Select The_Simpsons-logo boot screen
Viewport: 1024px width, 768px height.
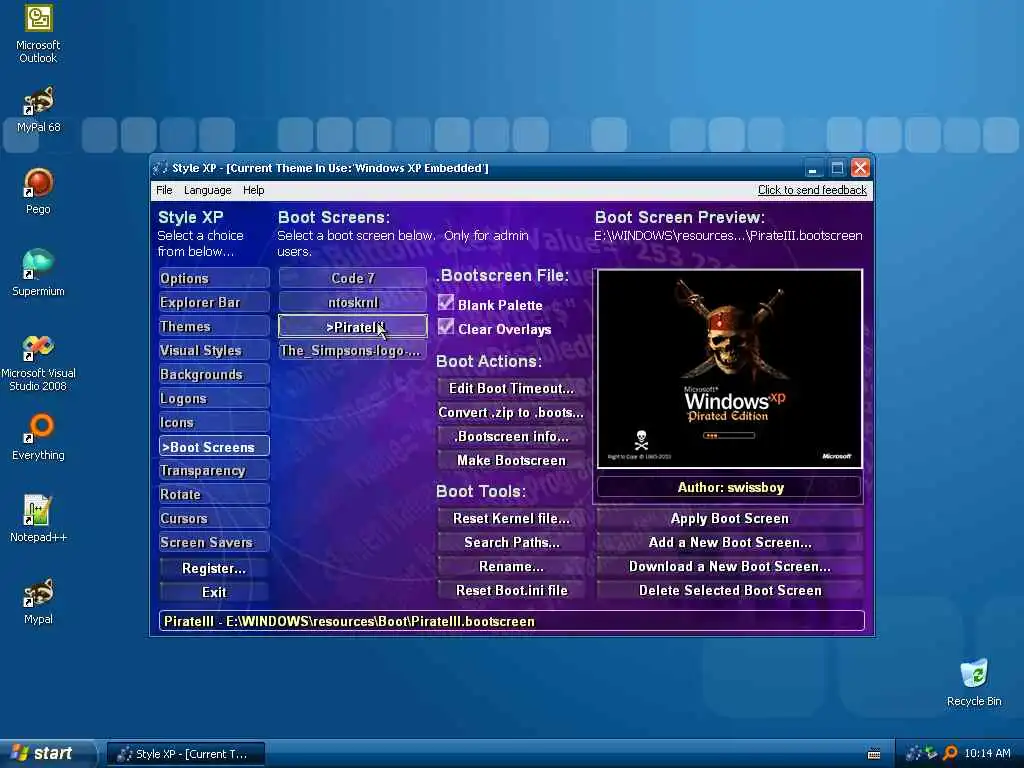pos(353,351)
